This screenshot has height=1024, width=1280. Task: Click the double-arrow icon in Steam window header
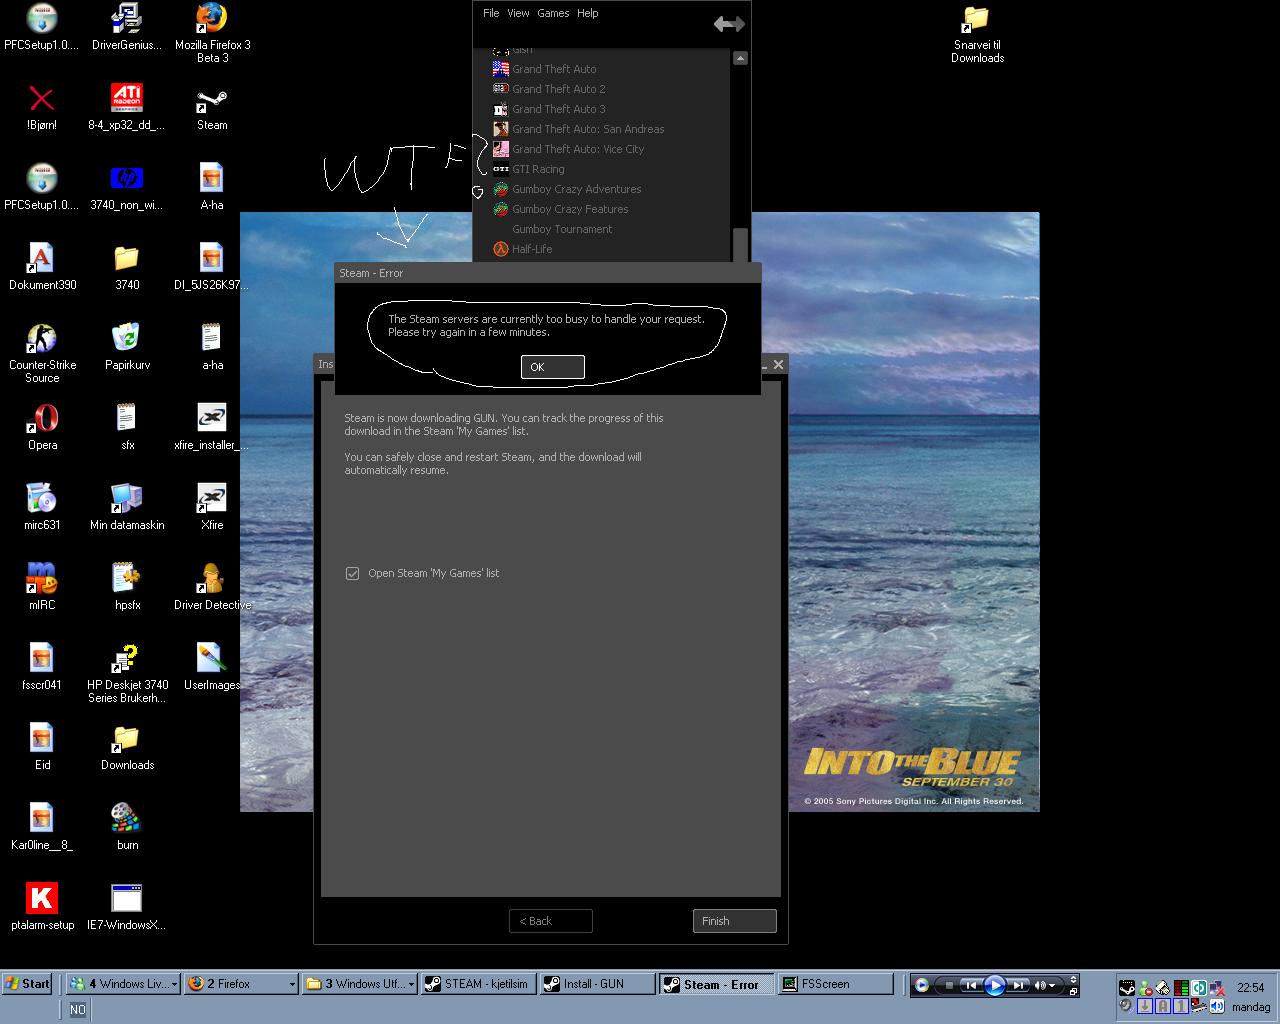click(729, 24)
